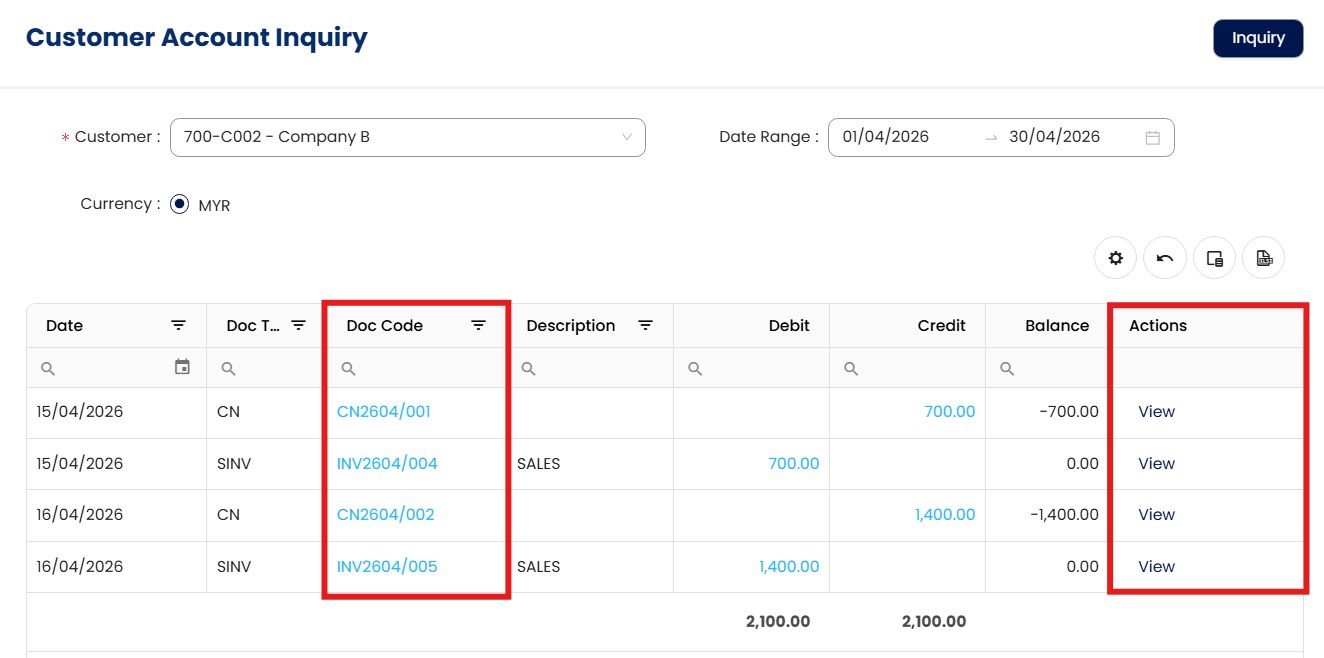1324x658 pixels.
Task: Open the Doc Code column filter icon
Action: [479, 325]
